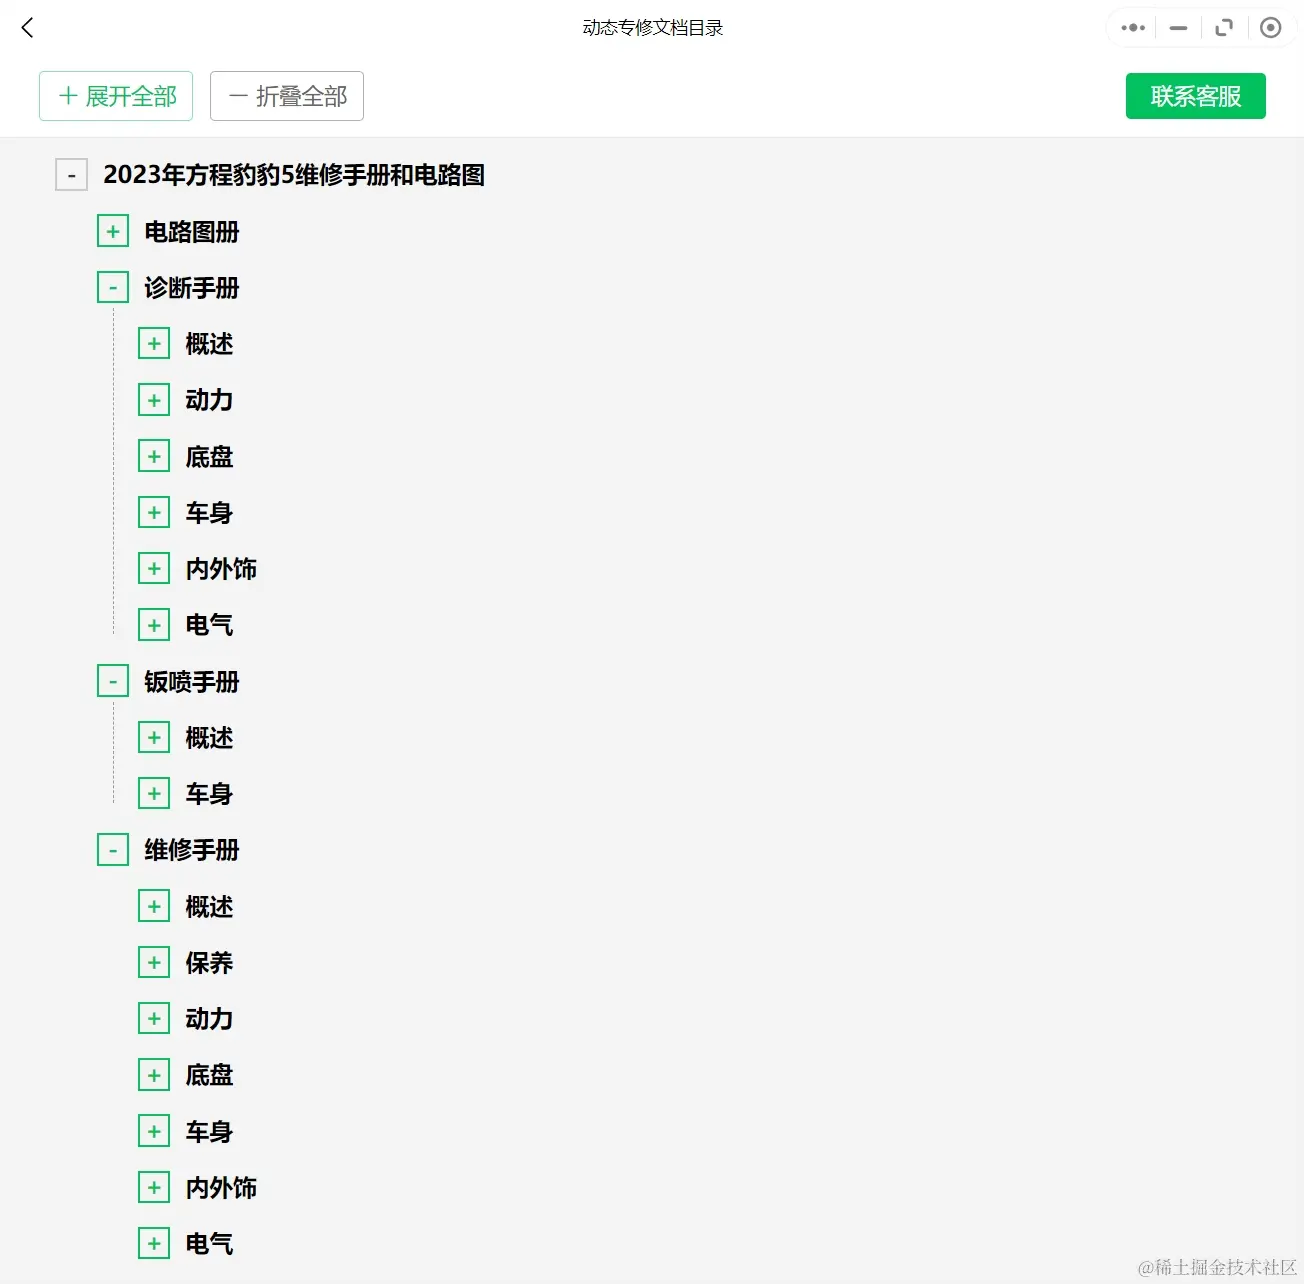Select 电气 at the bottom of 维修手册
The height and width of the screenshot is (1284, 1304).
coord(208,1243)
